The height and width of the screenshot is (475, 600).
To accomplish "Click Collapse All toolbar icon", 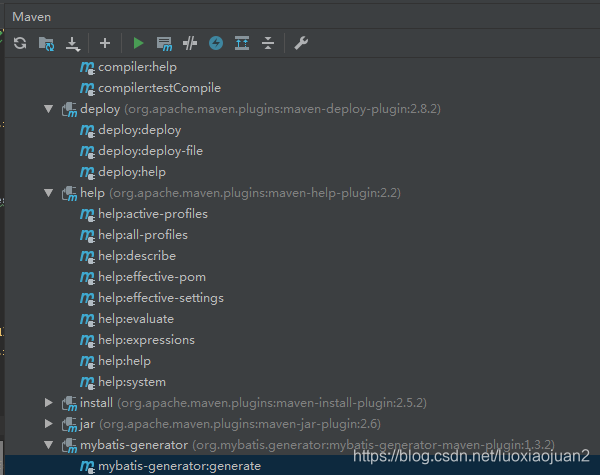I will click(268, 43).
